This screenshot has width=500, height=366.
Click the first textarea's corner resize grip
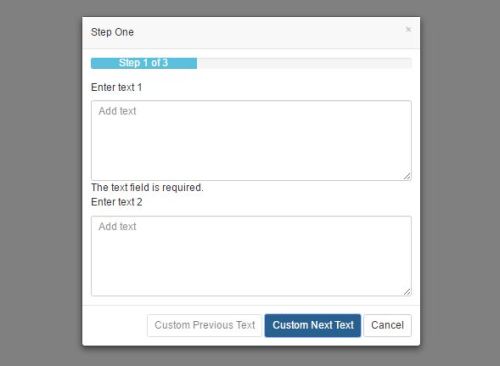pyautogui.click(x=407, y=176)
